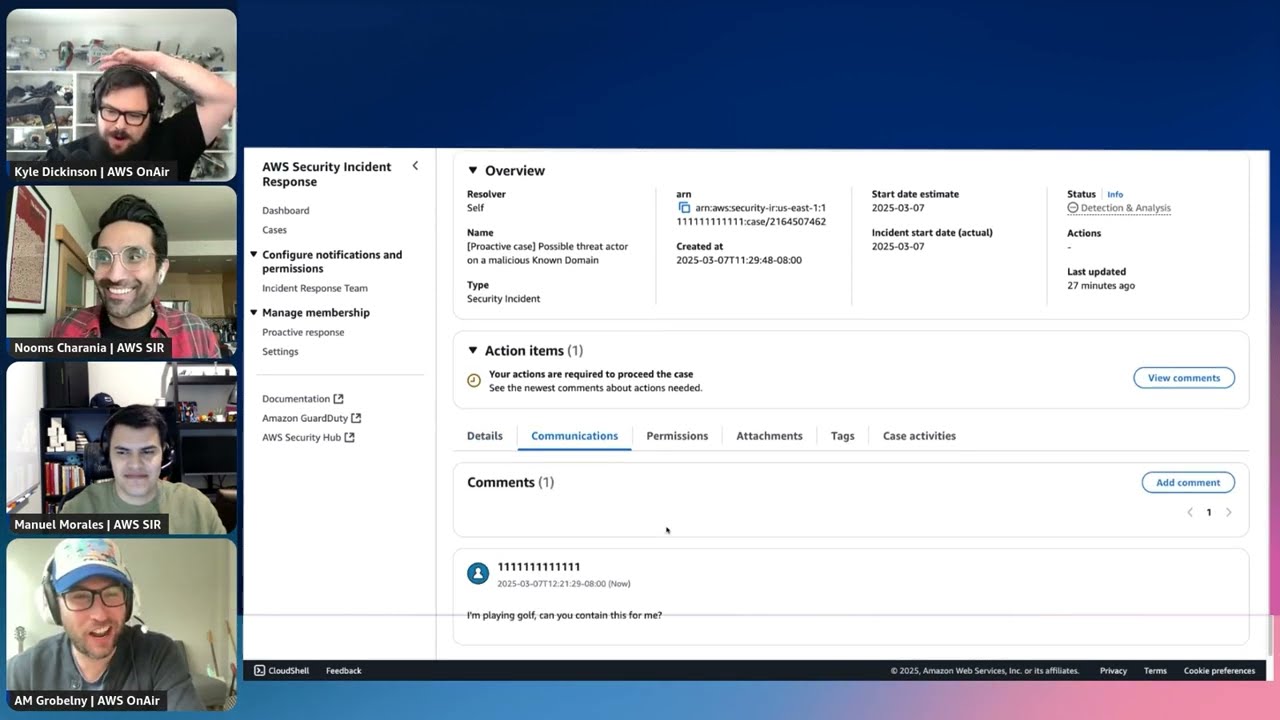Collapse Configure notifications and permissions group
Viewport: 1280px width, 720px height.
[254, 255]
